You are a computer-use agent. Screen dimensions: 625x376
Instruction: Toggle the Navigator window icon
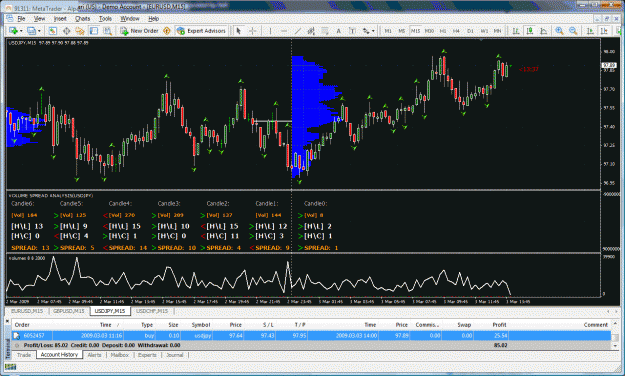[80, 31]
